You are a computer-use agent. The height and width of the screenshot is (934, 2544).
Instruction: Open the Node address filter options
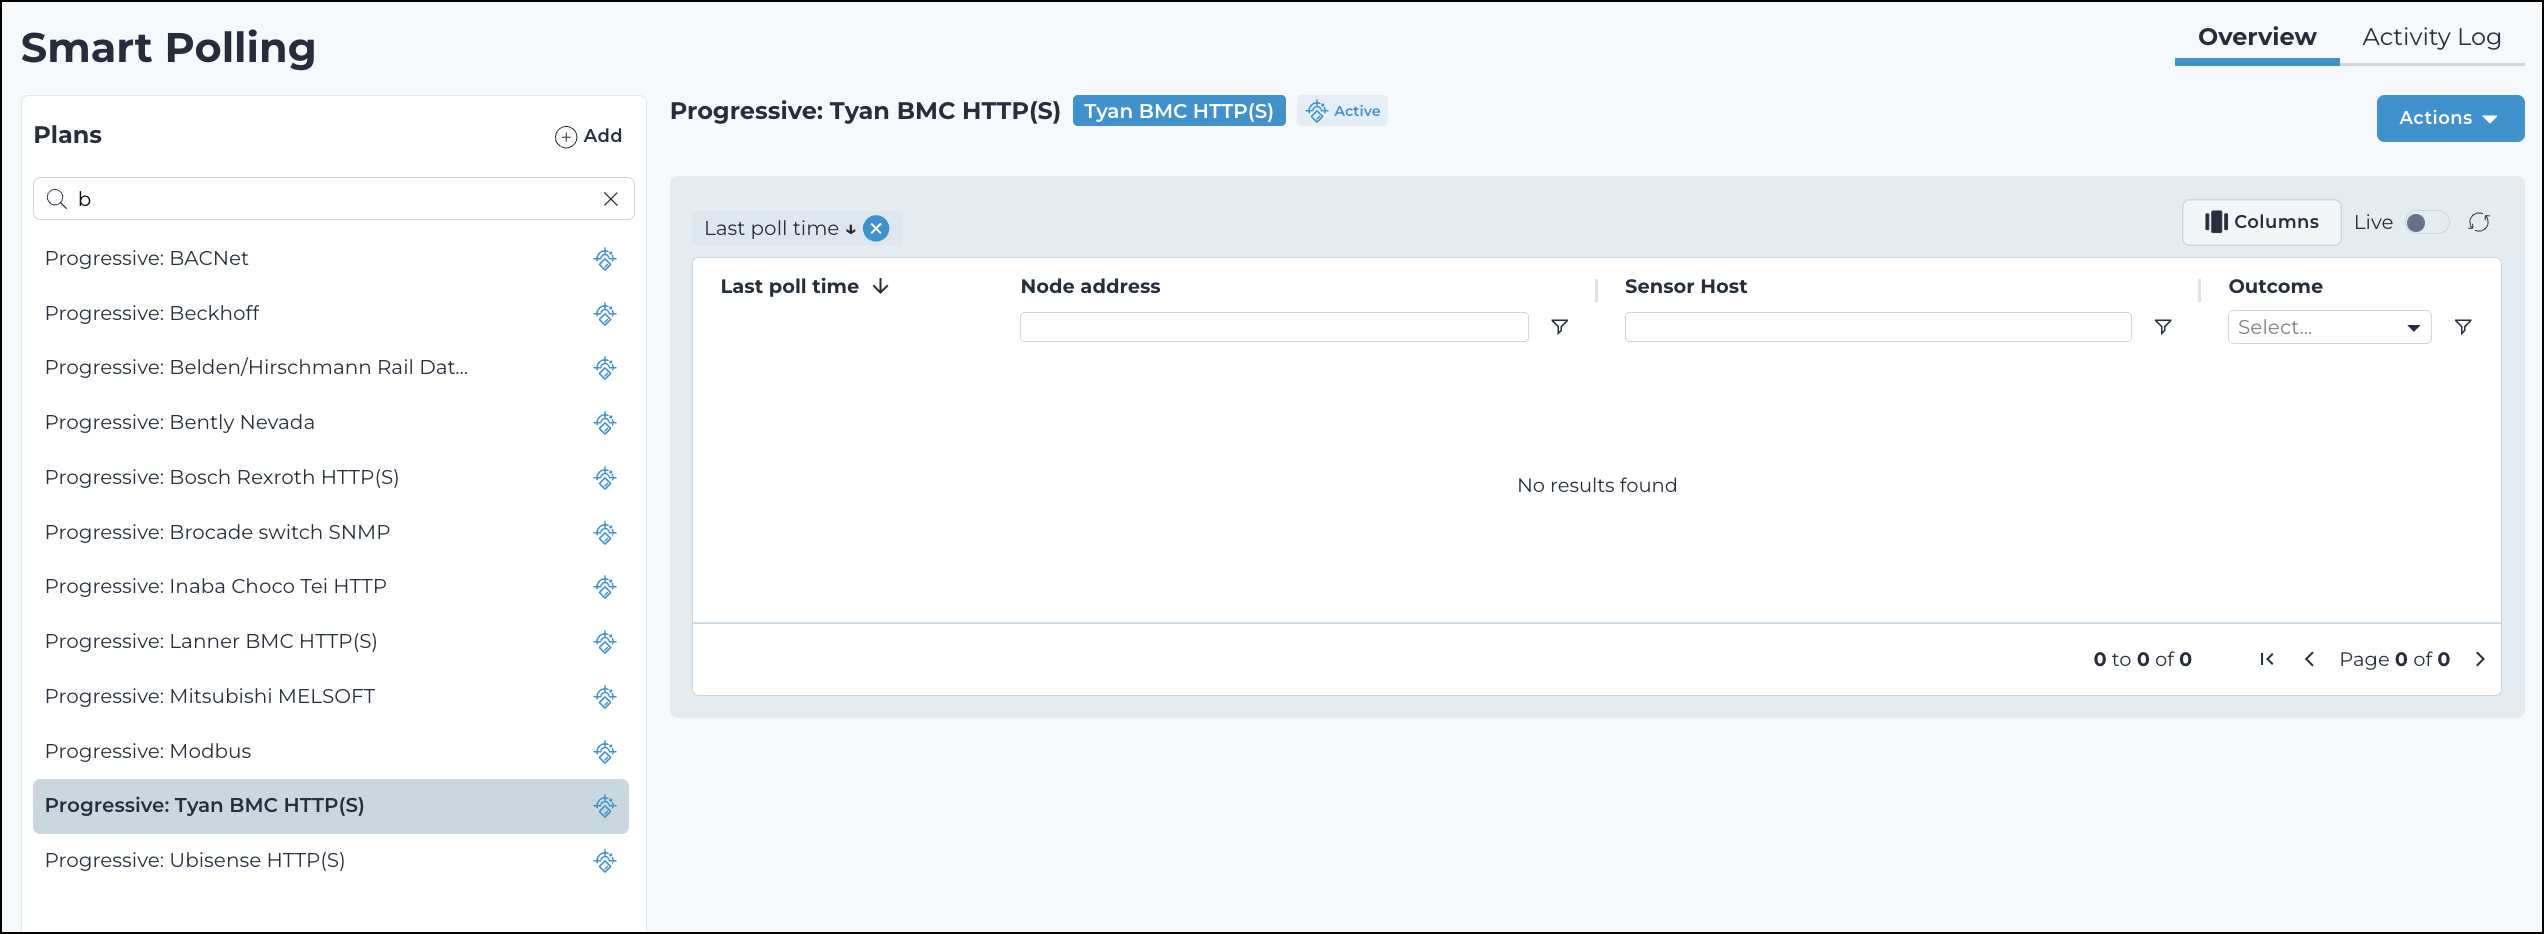1559,327
